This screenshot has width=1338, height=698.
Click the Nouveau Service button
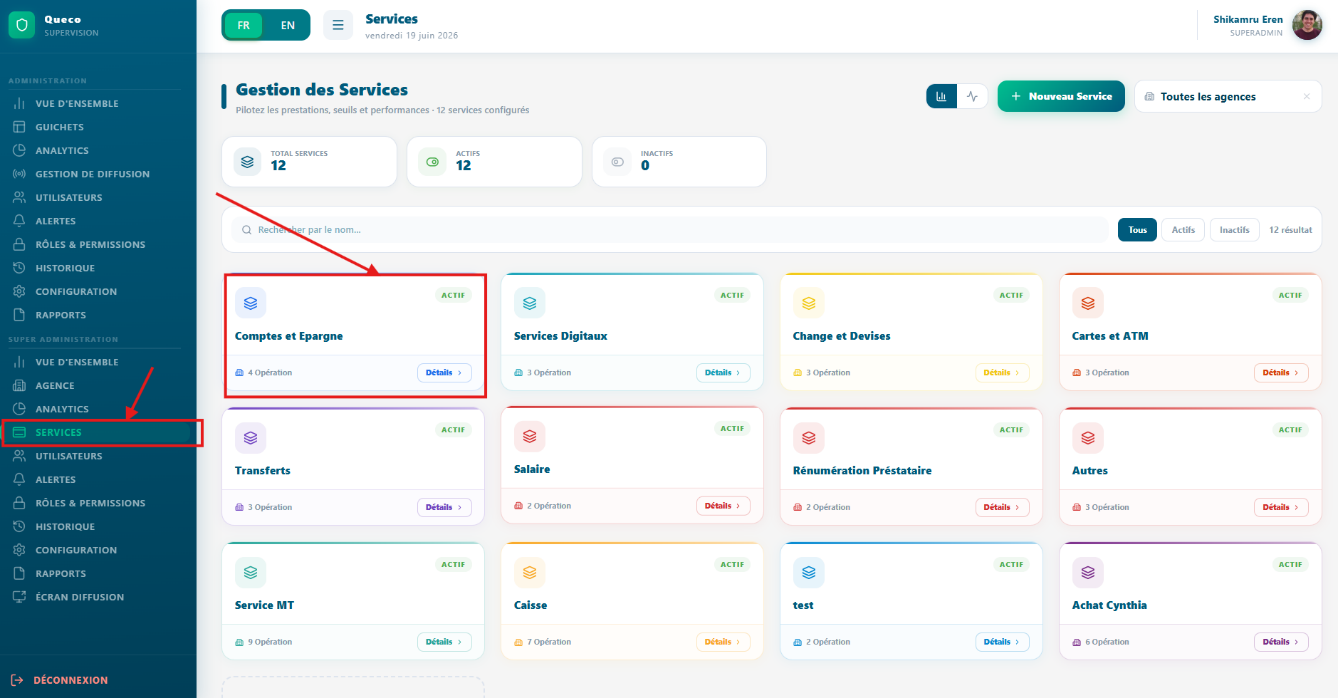tap(1061, 96)
